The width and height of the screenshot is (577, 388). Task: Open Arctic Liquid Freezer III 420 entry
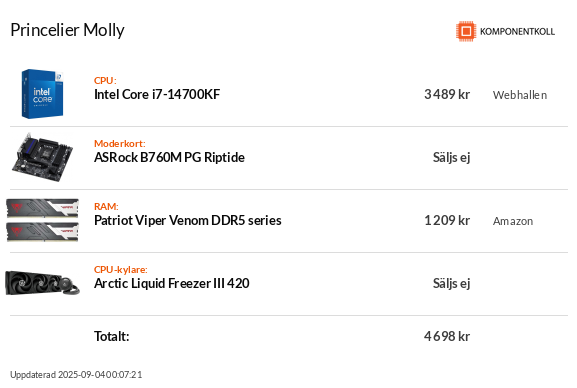(x=171, y=283)
